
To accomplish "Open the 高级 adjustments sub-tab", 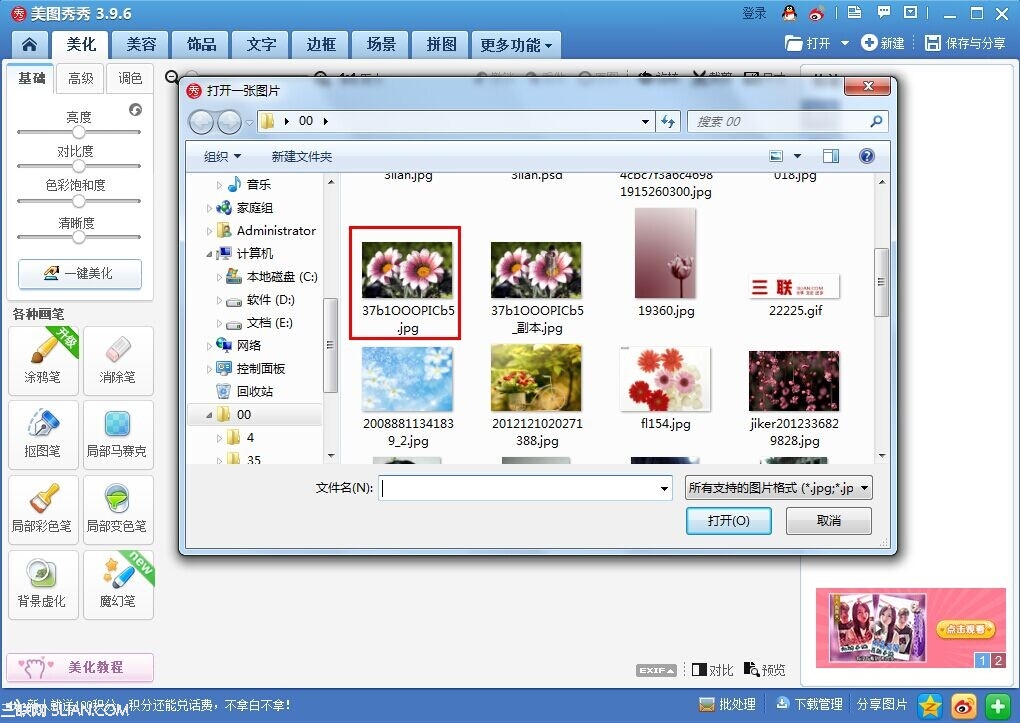I will (x=81, y=79).
